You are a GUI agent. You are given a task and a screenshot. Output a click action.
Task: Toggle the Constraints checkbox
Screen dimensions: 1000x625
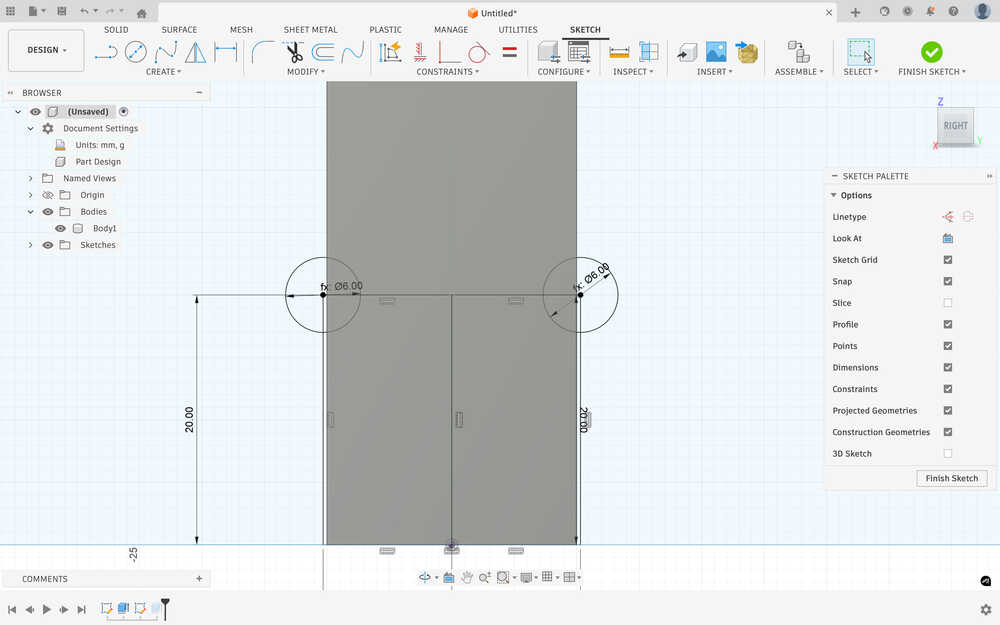click(x=948, y=389)
